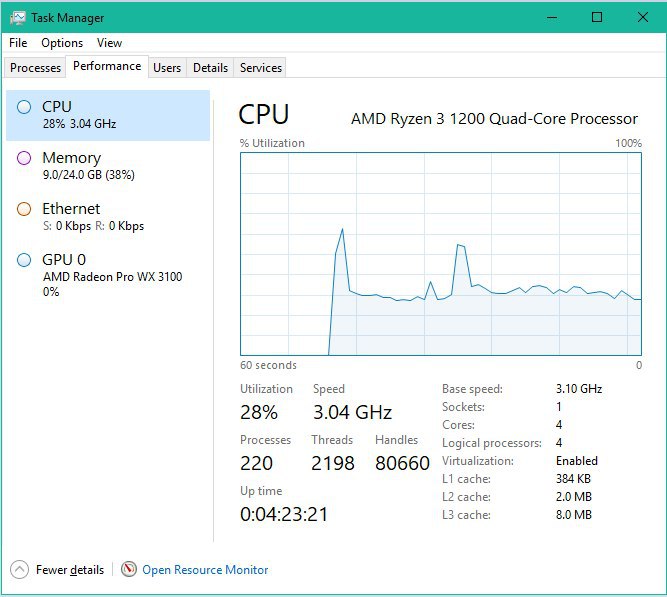Minimize the Task Manager window
The height and width of the screenshot is (597, 667).
(x=552, y=17)
